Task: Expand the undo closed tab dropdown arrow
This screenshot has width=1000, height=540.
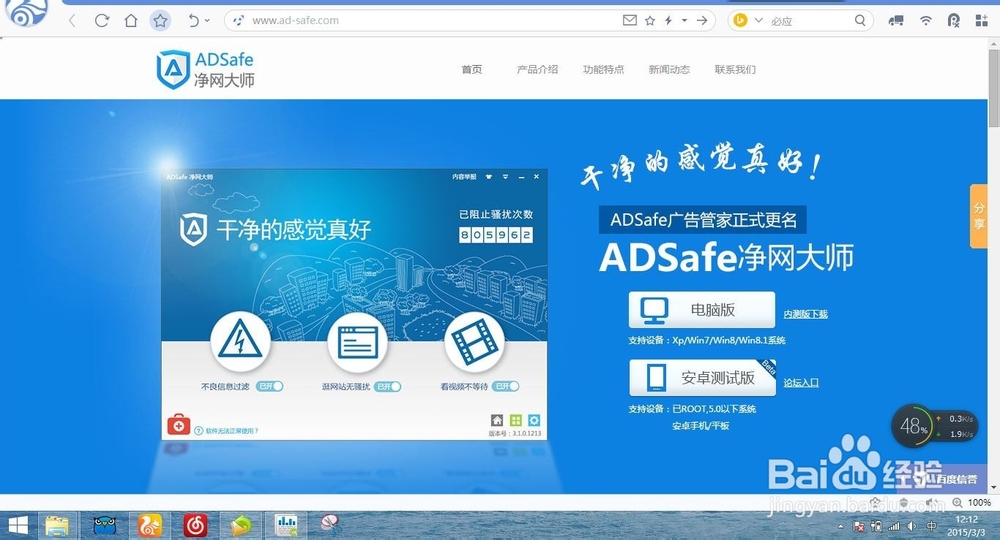Action: pyautogui.click(x=207, y=20)
